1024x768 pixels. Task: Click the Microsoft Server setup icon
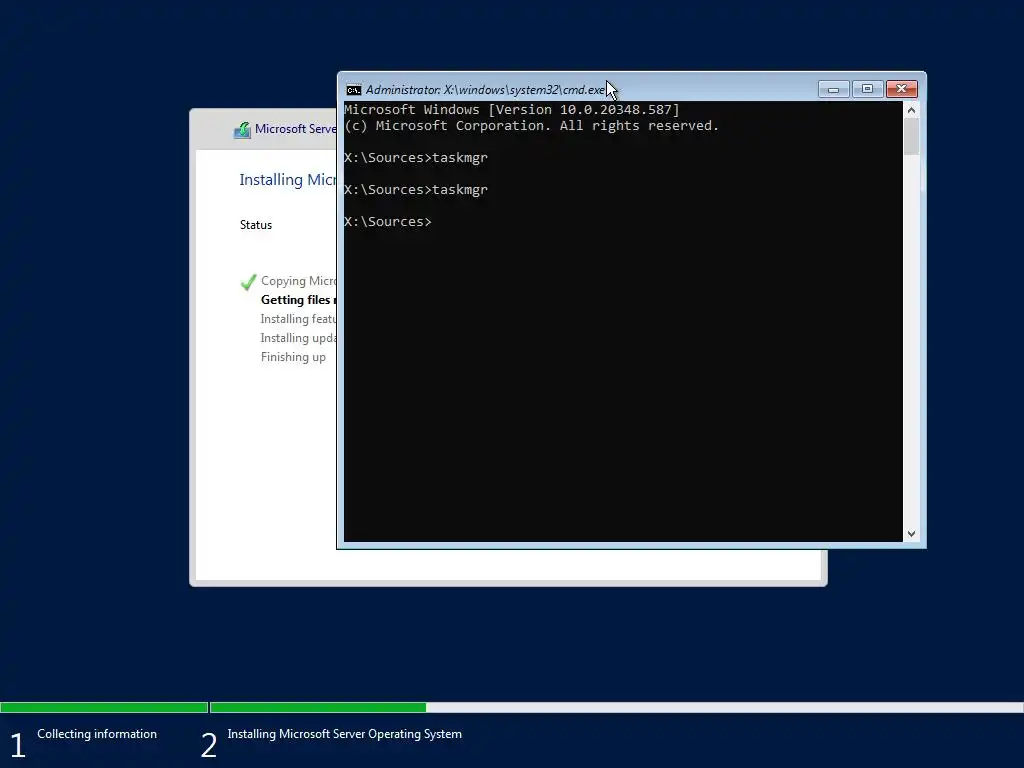point(242,130)
